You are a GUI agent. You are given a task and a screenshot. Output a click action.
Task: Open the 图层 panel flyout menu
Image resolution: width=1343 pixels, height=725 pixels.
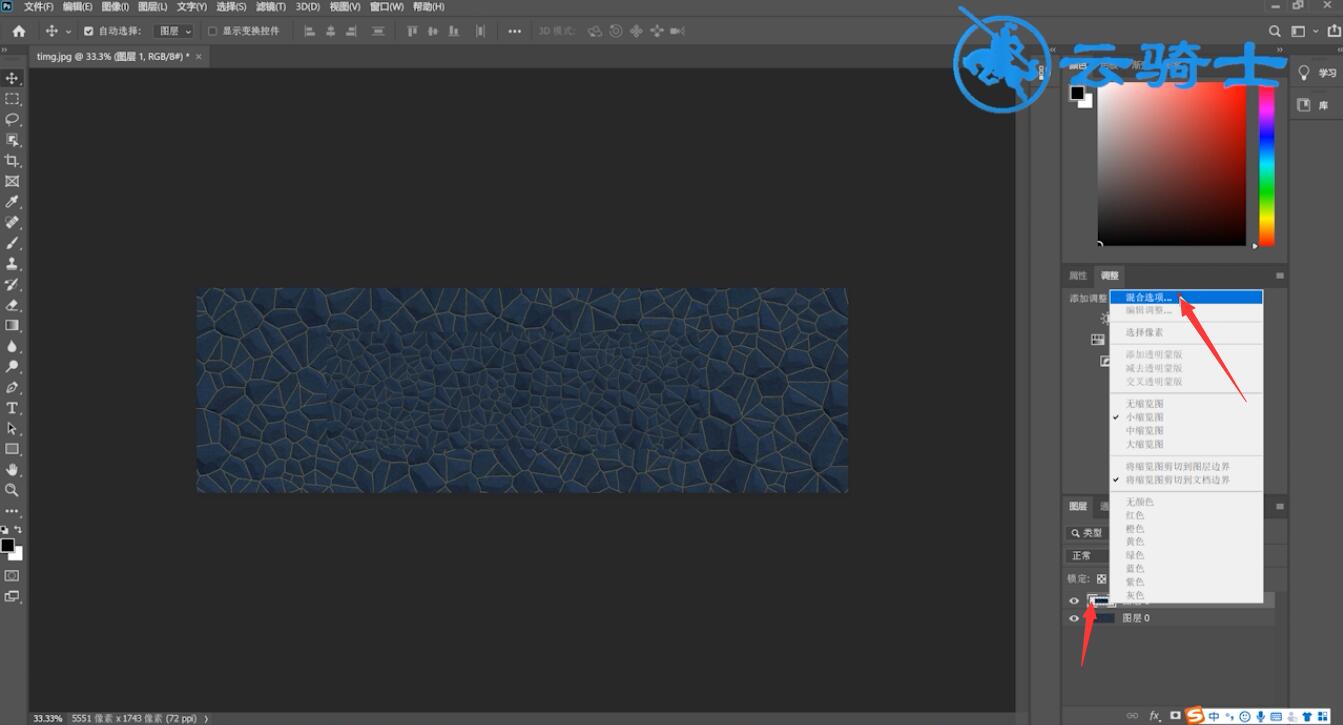click(1280, 507)
